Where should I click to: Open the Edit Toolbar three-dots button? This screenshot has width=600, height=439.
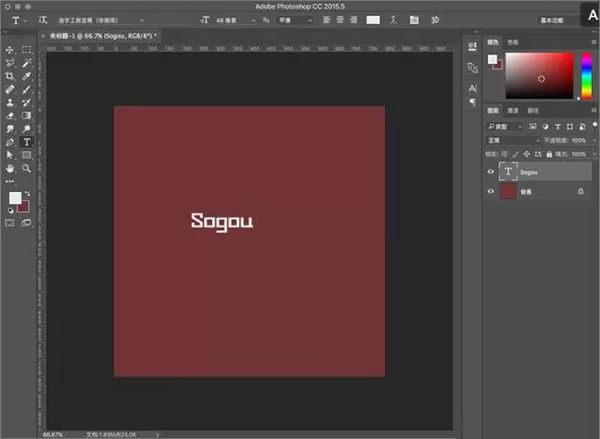[10, 181]
